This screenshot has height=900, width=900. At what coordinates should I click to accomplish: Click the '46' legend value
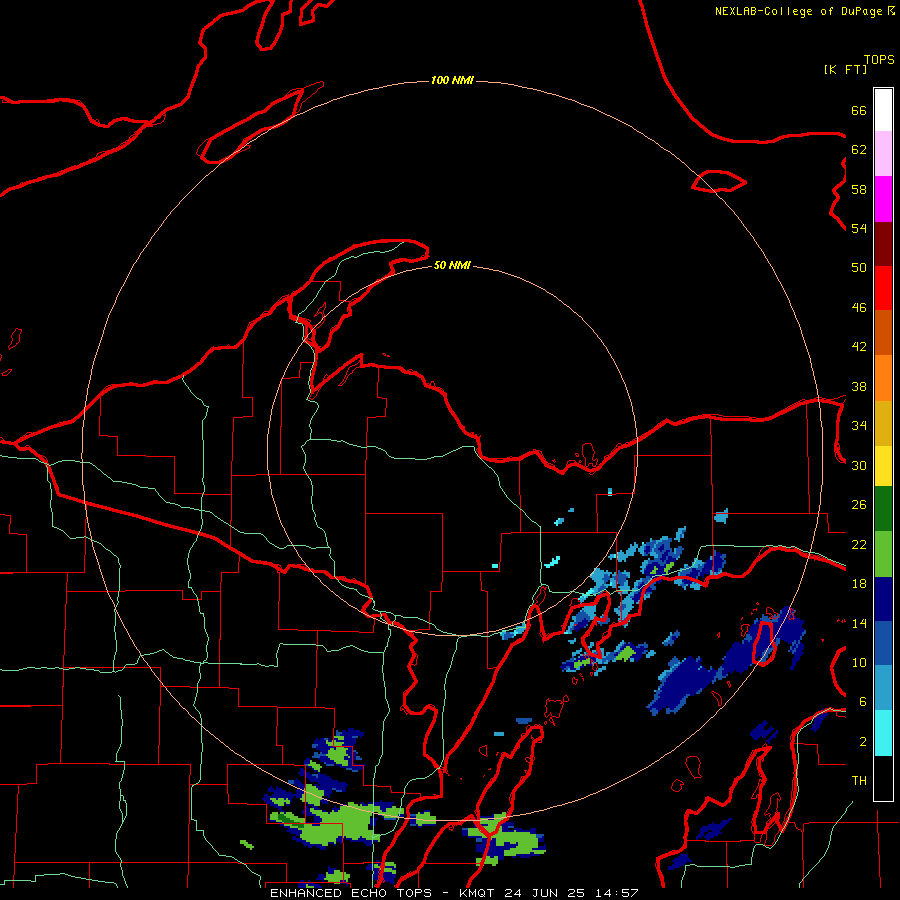tap(859, 308)
